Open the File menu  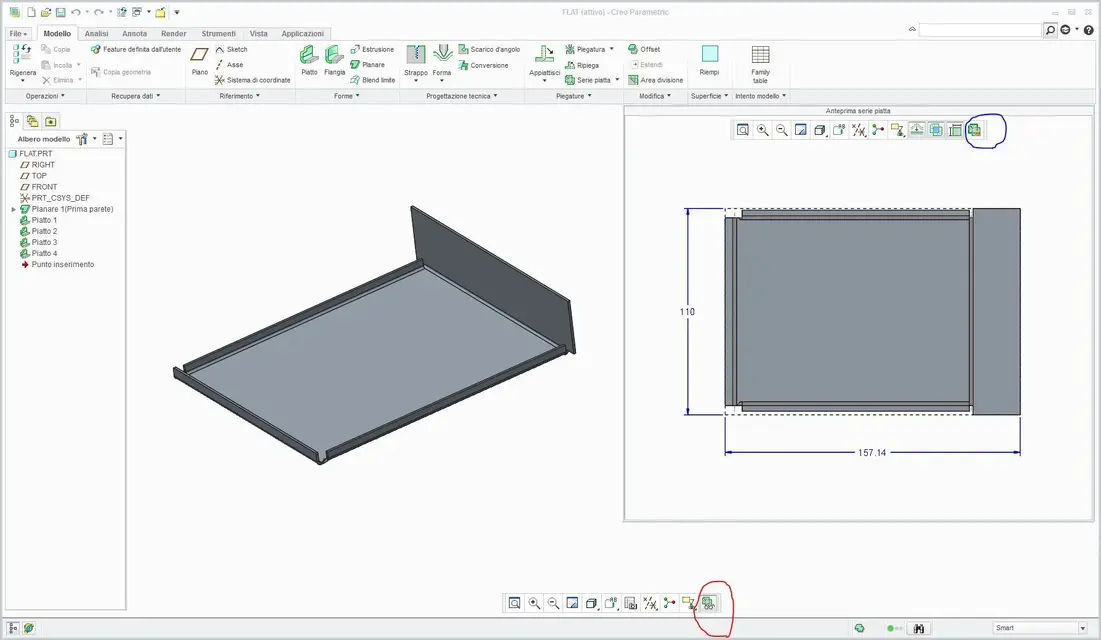point(18,34)
